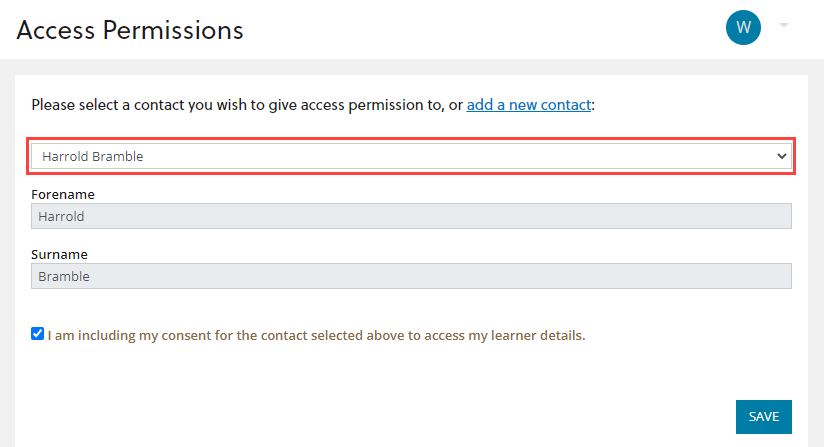824x447 pixels.
Task: Open the W user avatar menu
Action: point(743,27)
